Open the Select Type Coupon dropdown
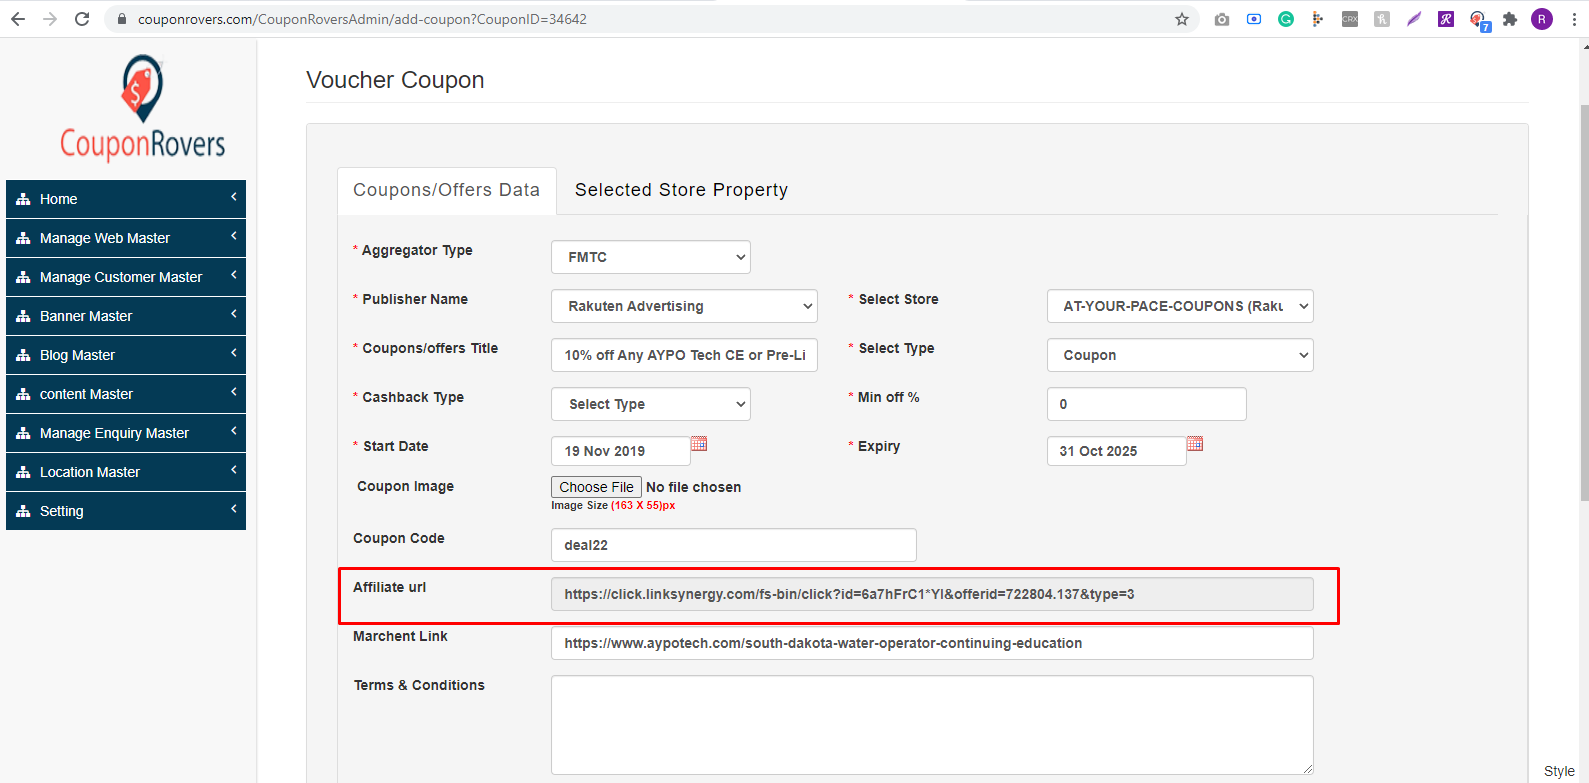Image resolution: width=1589 pixels, height=783 pixels. tap(1180, 355)
